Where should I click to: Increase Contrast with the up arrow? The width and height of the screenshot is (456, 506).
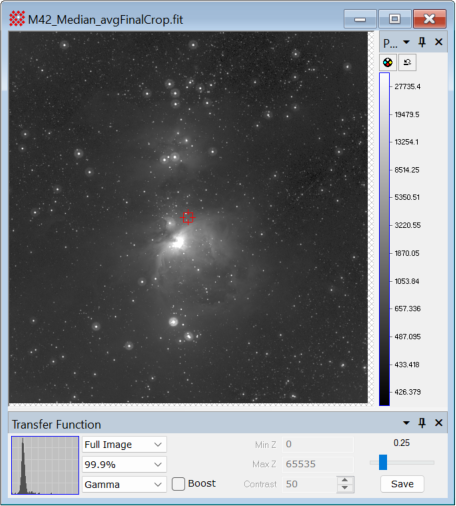click(345, 480)
